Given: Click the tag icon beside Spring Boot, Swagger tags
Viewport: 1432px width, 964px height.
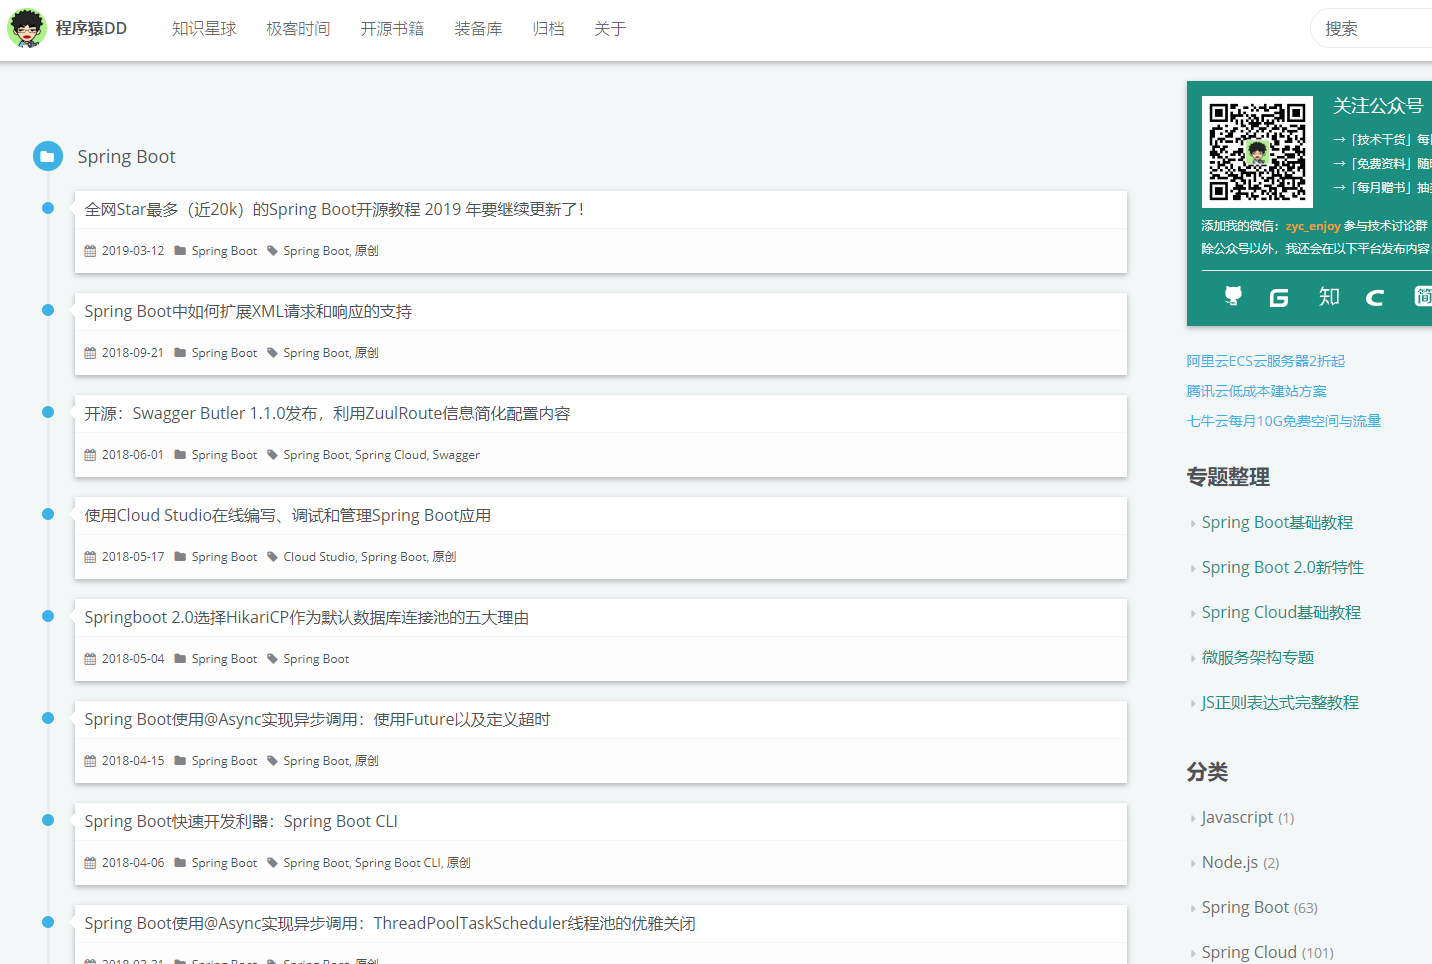Looking at the screenshot, I should coord(270,454).
